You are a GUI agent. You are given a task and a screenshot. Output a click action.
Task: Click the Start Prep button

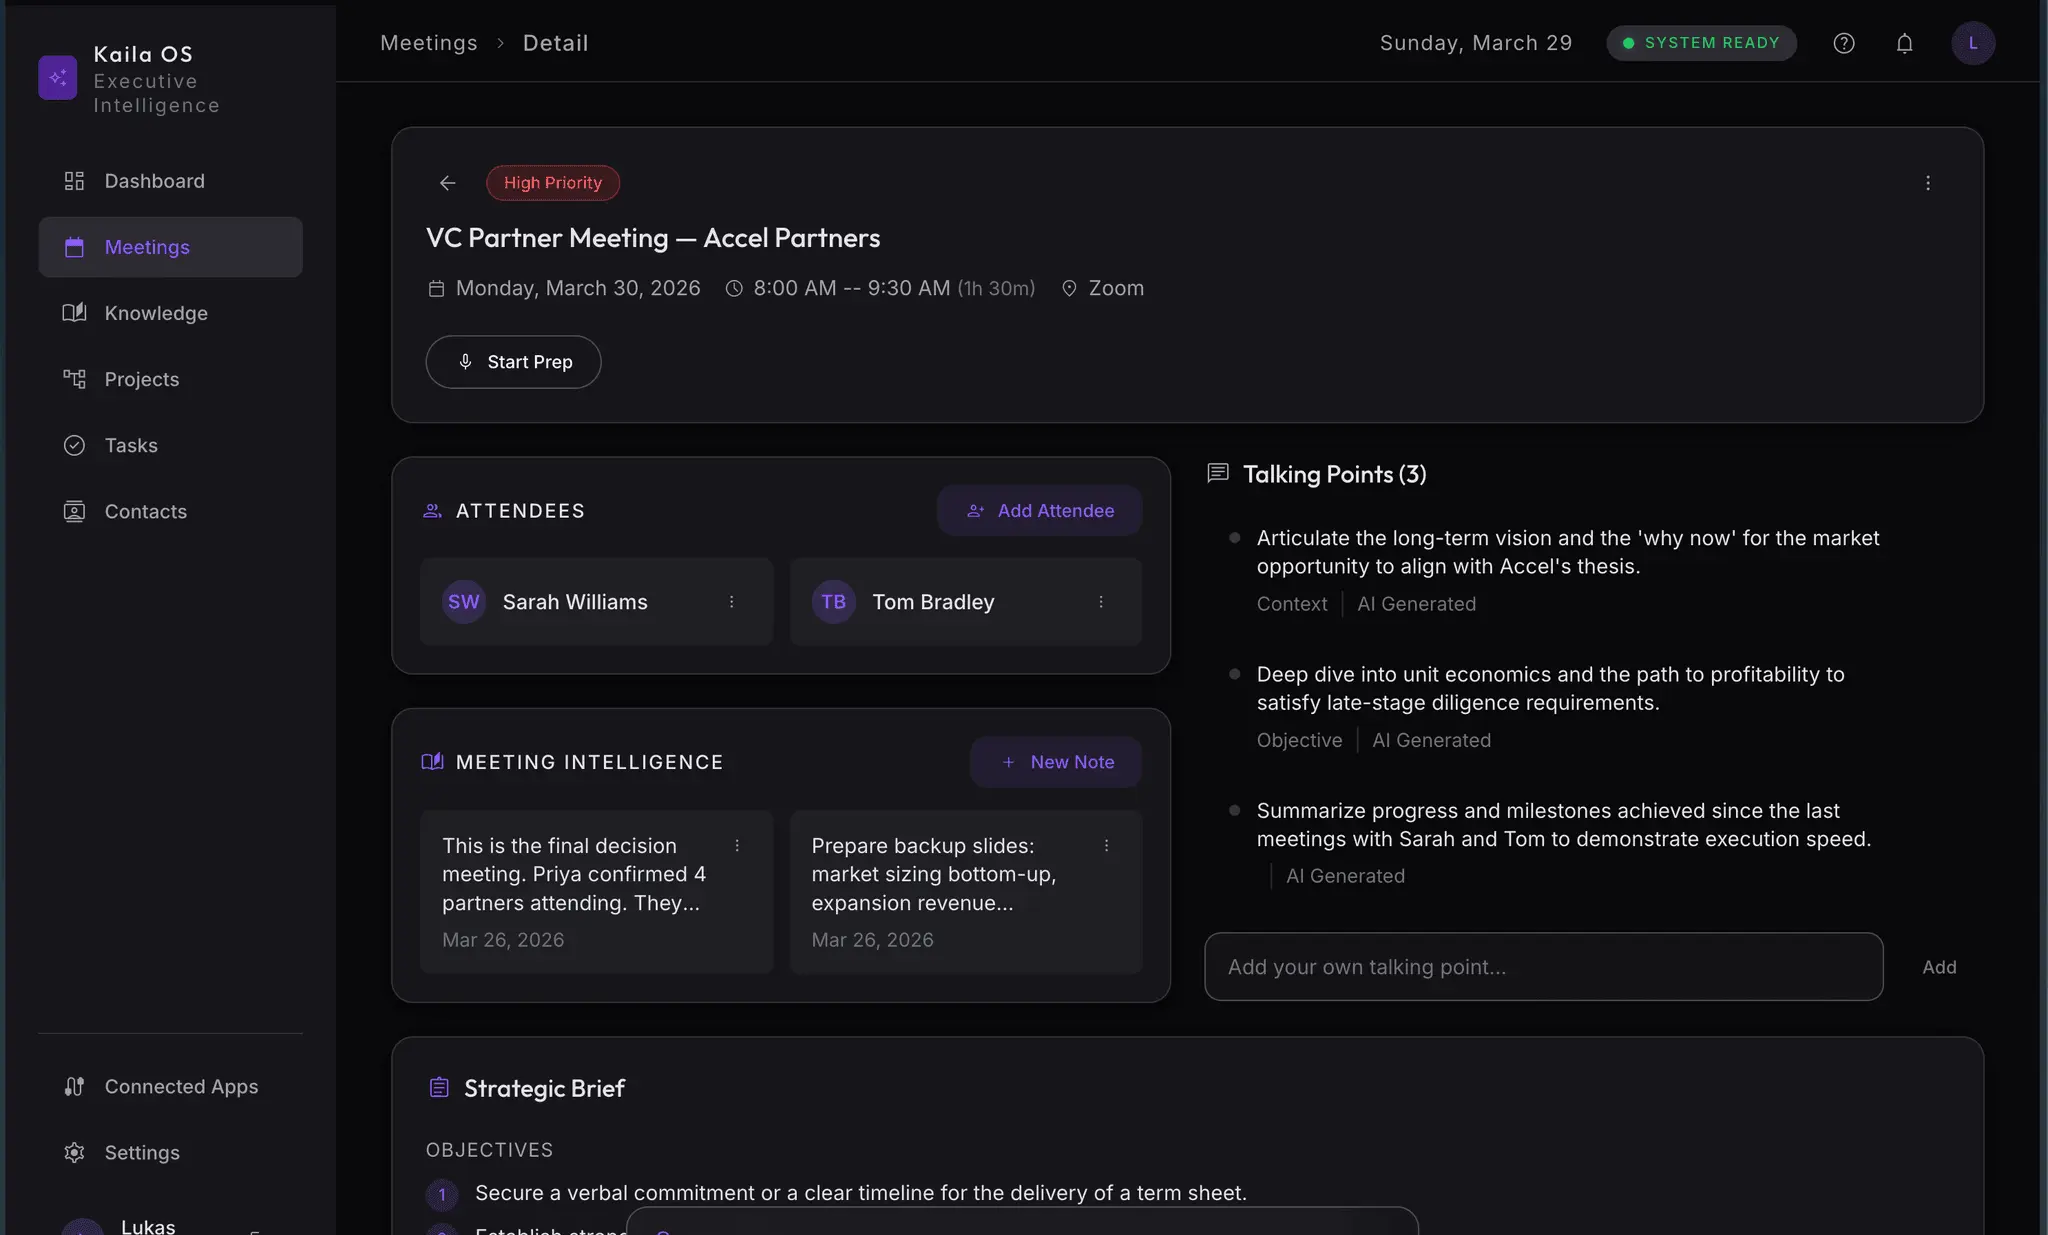pos(513,362)
